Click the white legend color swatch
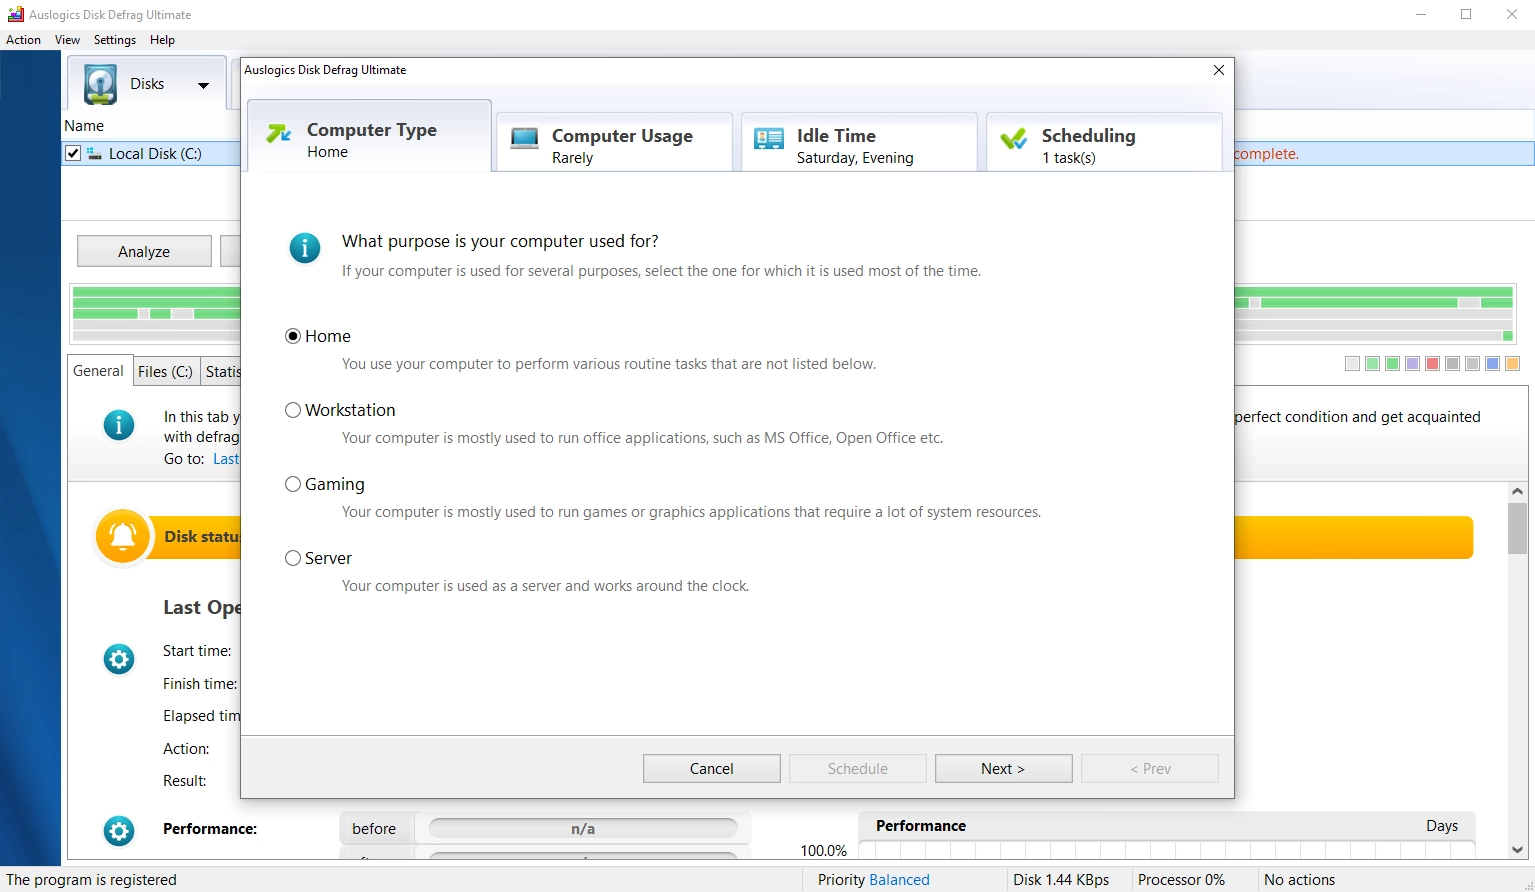Screen dimensions: 1535x892 point(1353,363)
